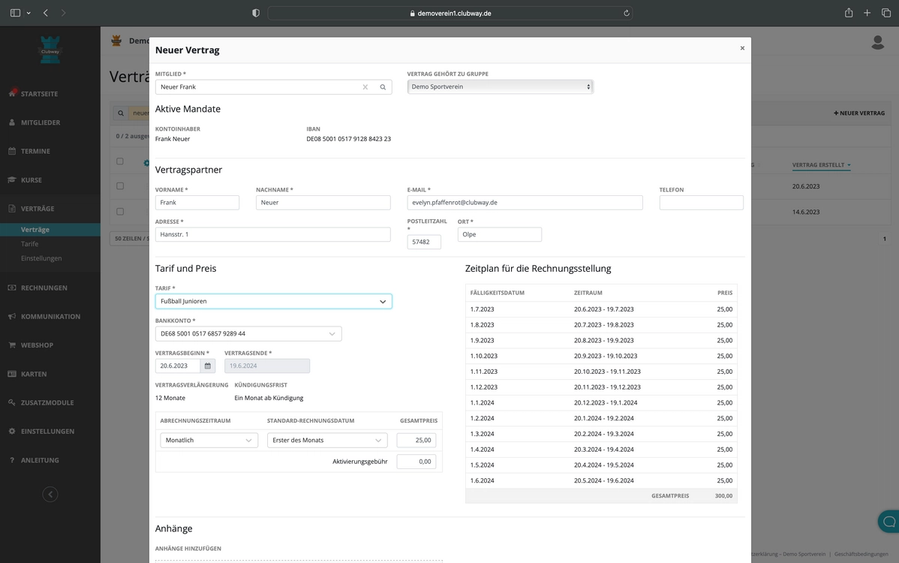Viewport: 899px width, 563px height.
Task: Check the second contract row checkbox
Action: coord(120,212)
